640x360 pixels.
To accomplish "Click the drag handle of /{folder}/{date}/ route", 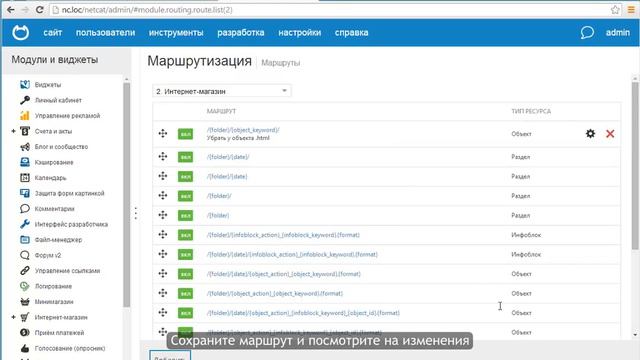I will point(163,156).
